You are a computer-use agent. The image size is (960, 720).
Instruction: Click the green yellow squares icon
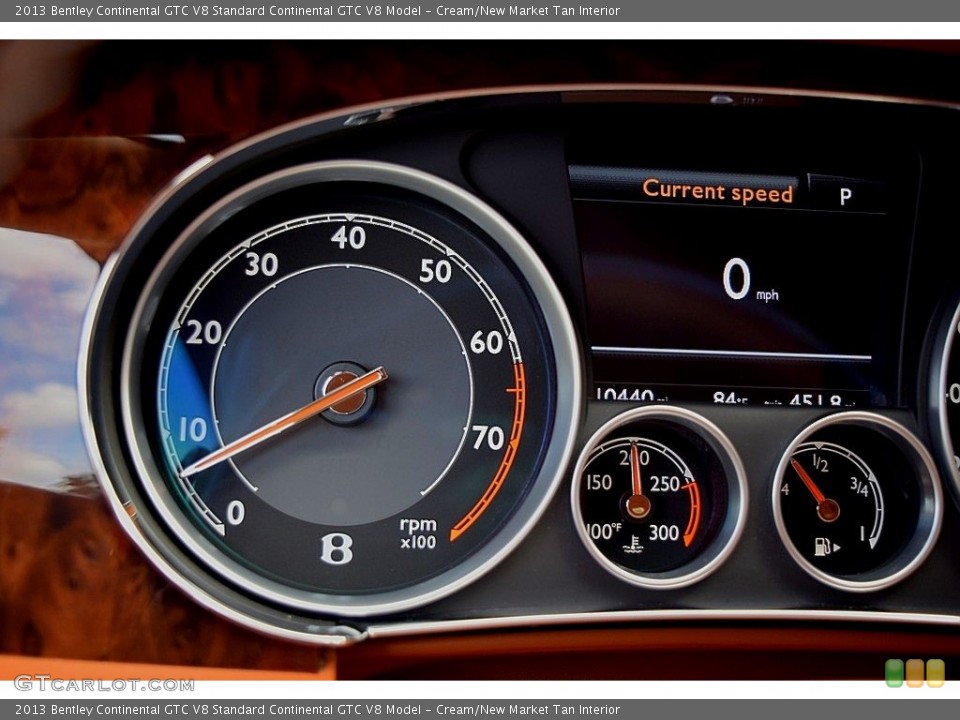915,673
